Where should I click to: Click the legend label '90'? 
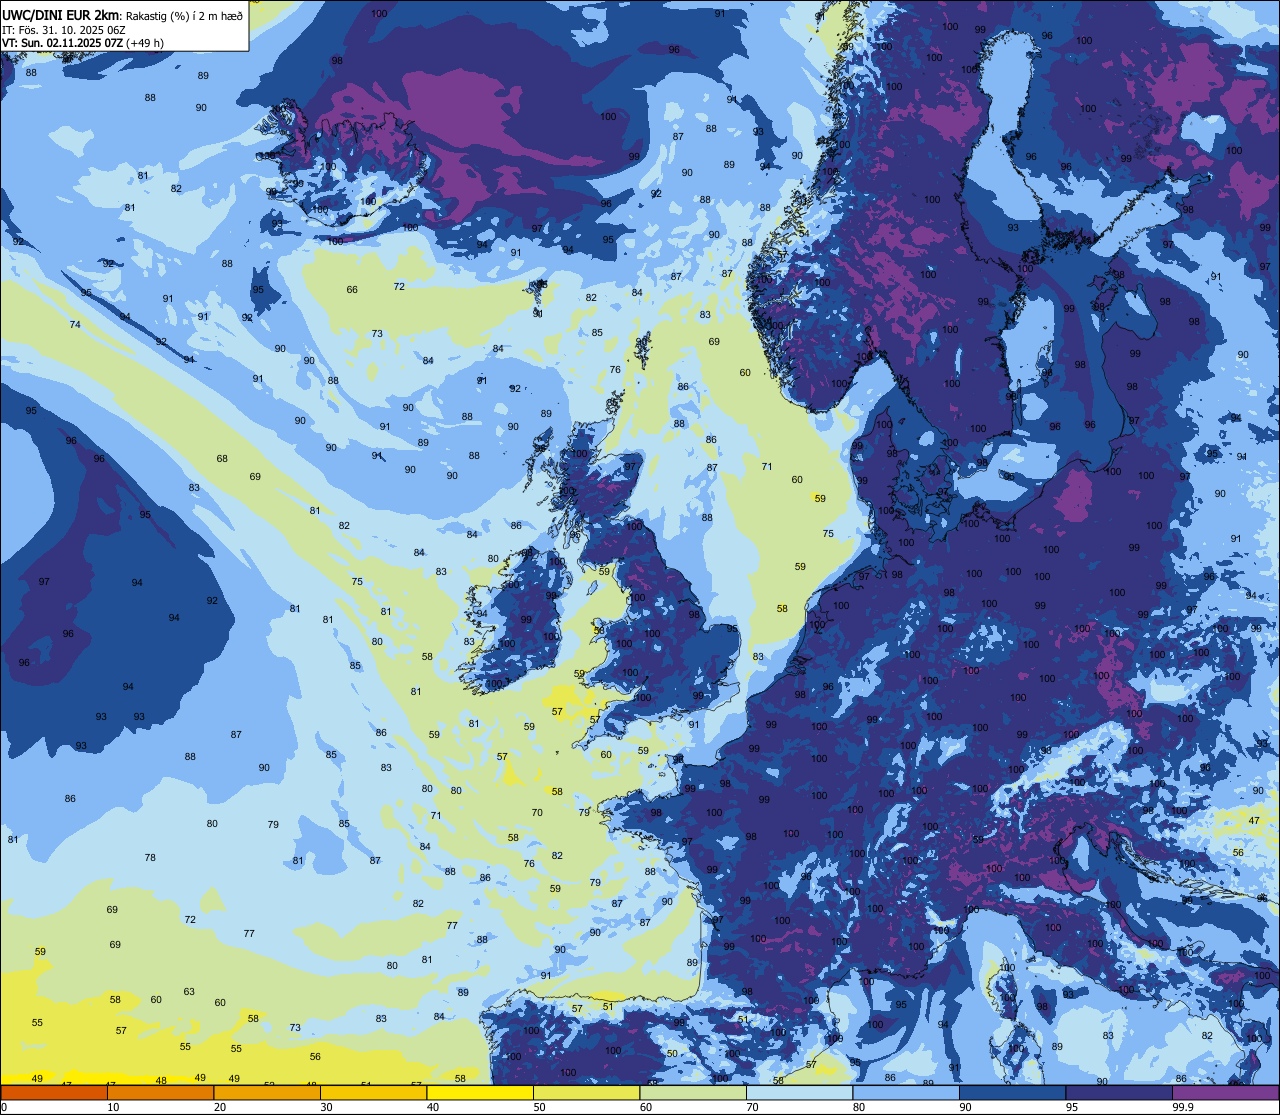click(965, 1107)
